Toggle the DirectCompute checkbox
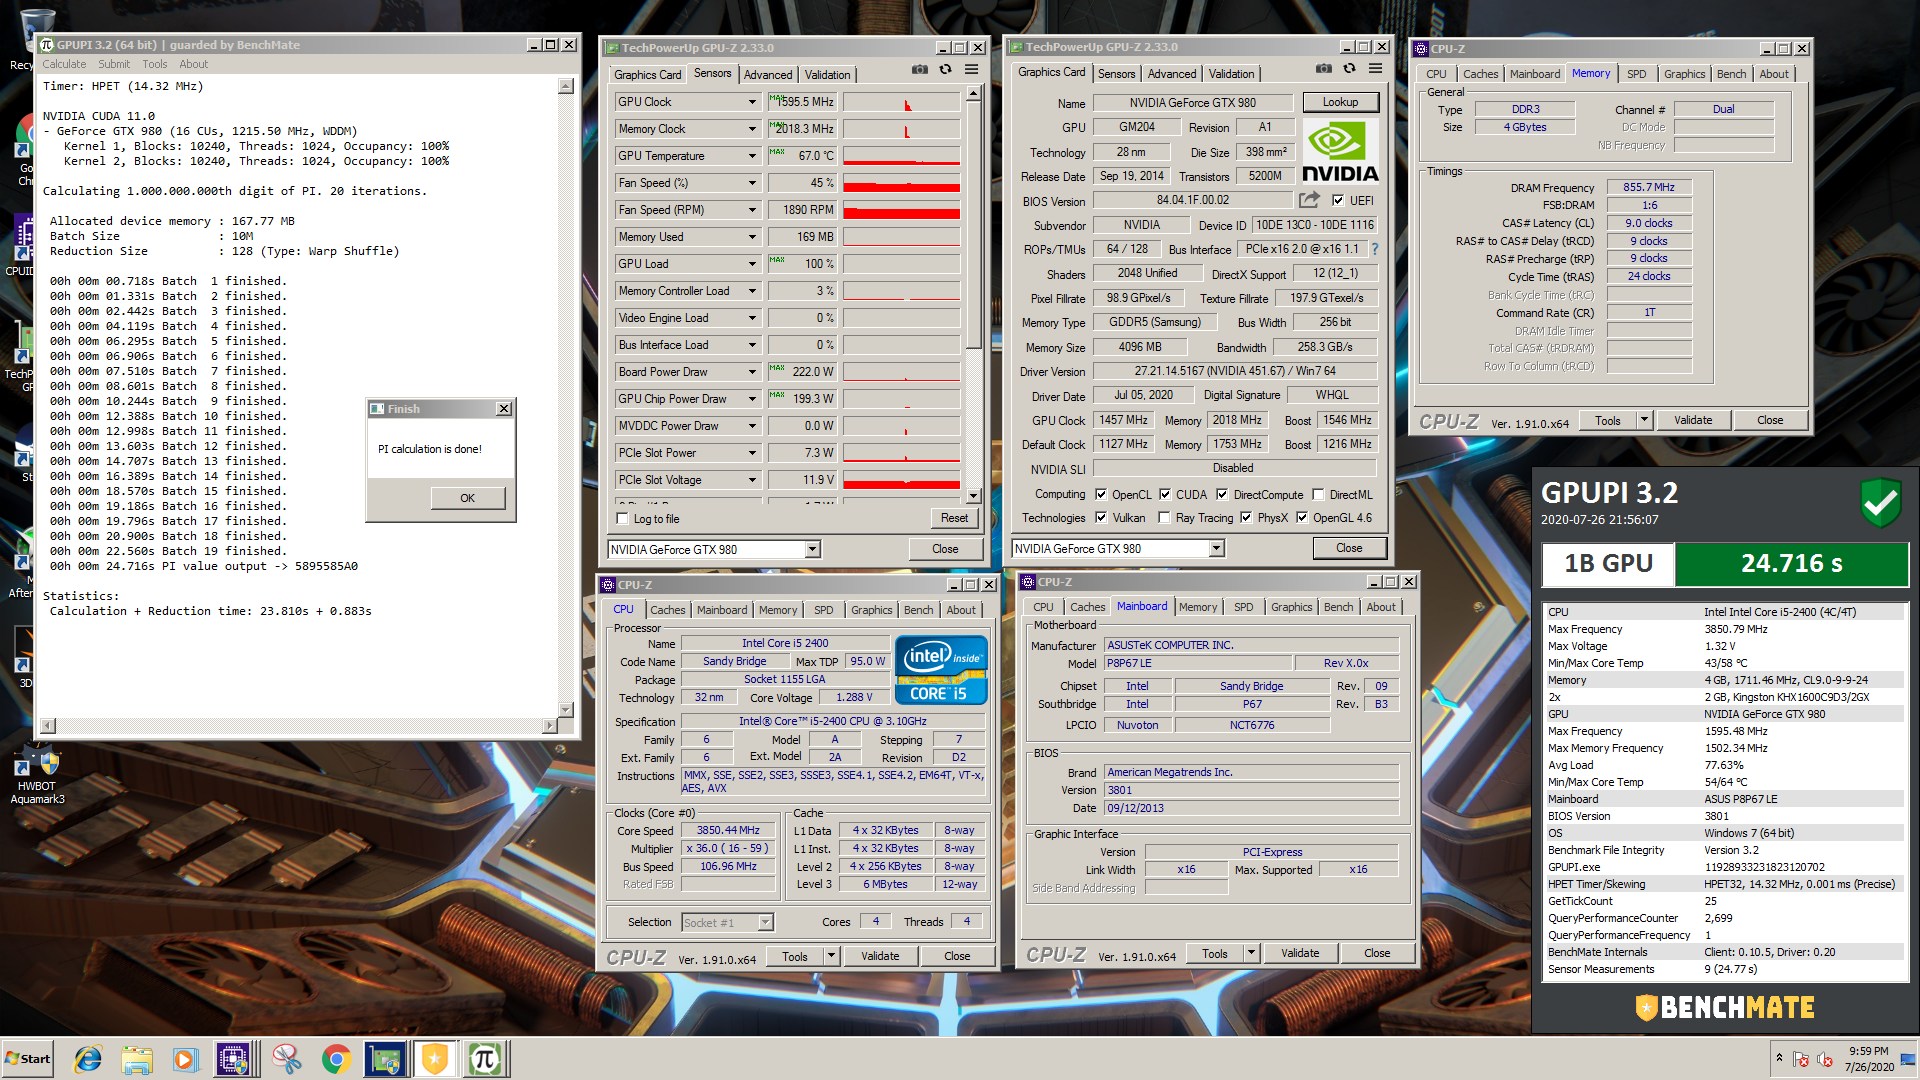This screenshot has height=1080, width=1920. click(x=1222, y=494)
